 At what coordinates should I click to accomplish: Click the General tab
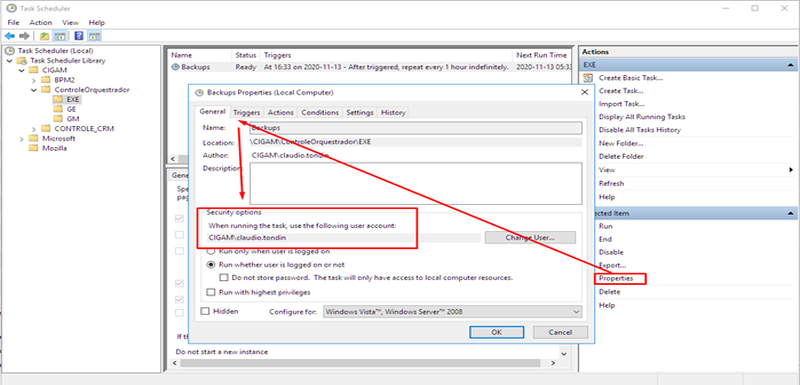pyautogui.click(x=213, y=112)
